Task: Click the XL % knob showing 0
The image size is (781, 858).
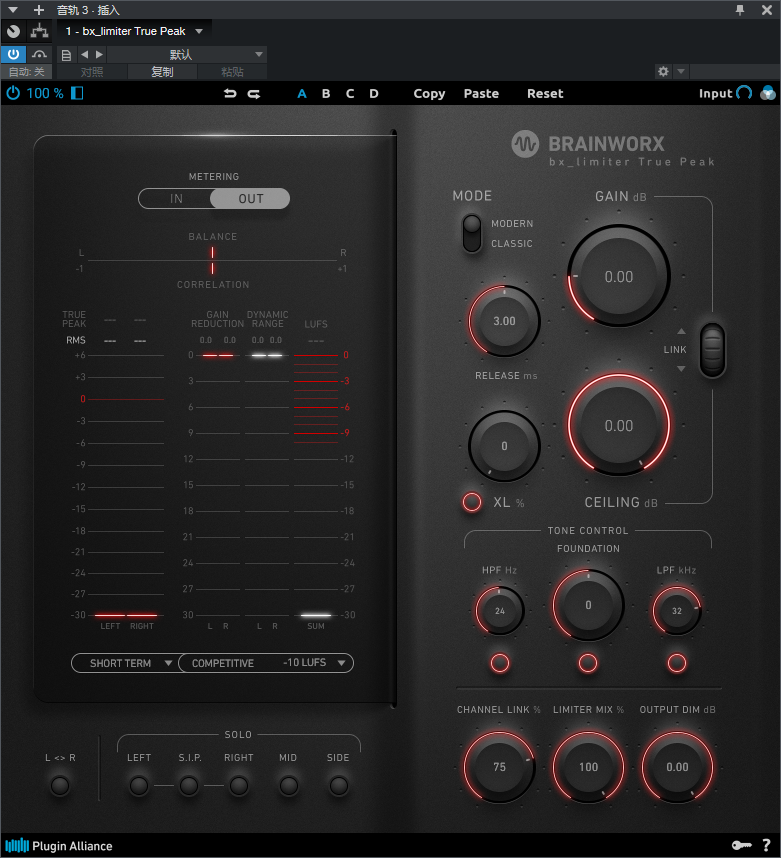Action: 504,446
